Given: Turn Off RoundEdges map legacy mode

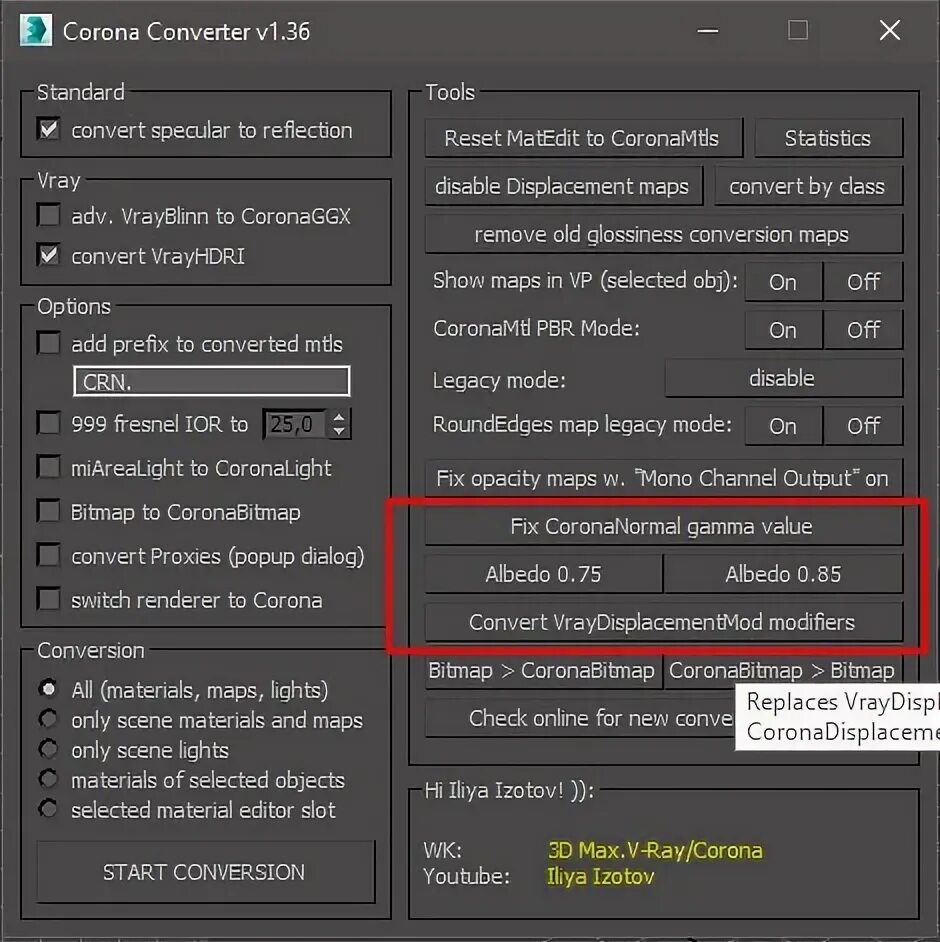Looking at the screenshot, I should tap(863, 426).
